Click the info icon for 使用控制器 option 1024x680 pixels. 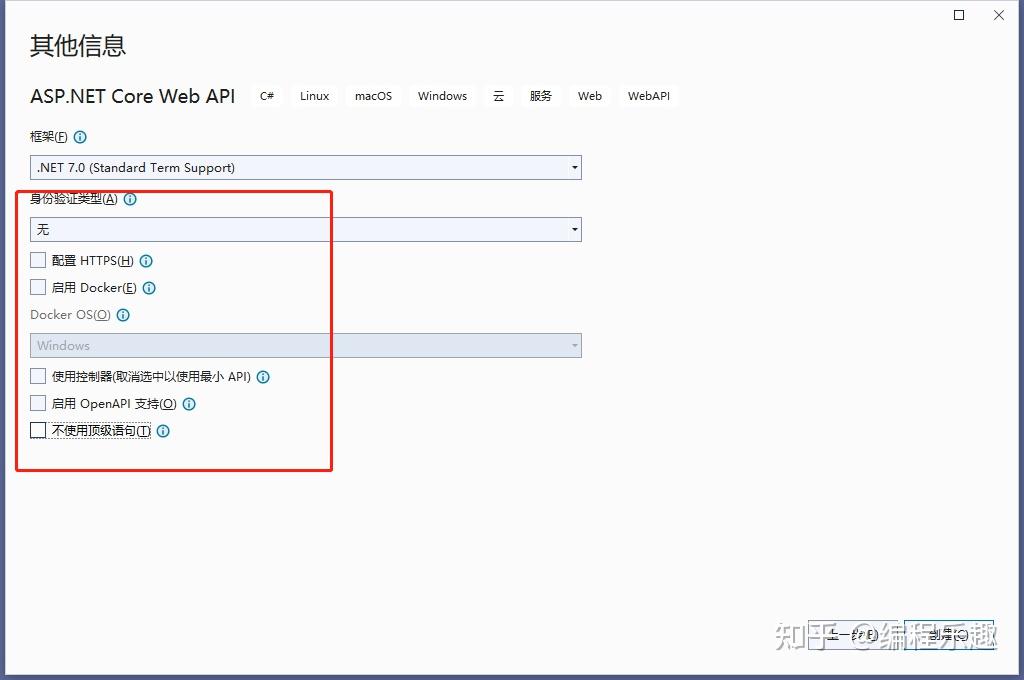[x=262, y=377]
